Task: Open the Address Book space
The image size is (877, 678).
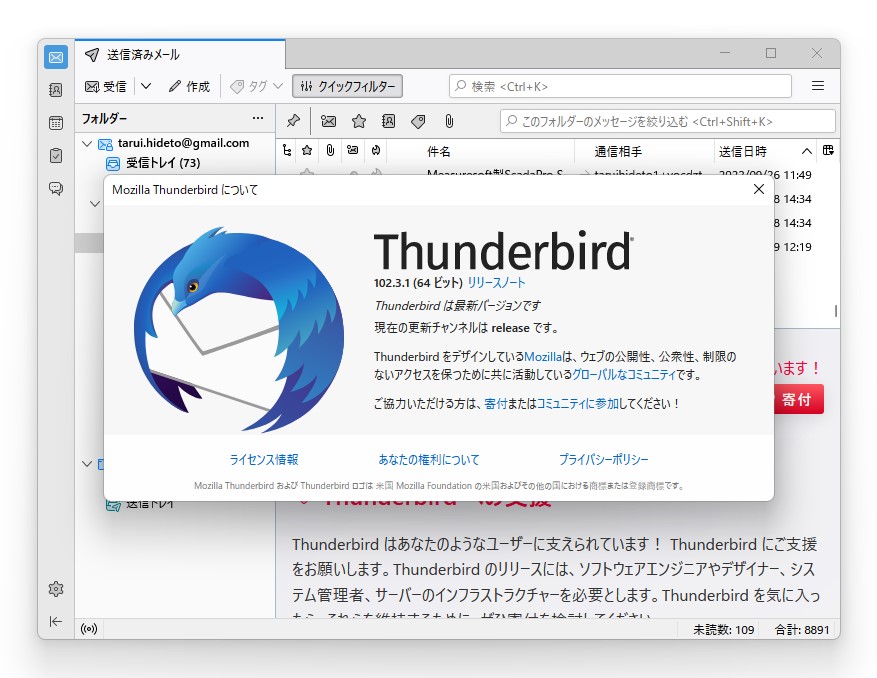Action: coord(55,90)
